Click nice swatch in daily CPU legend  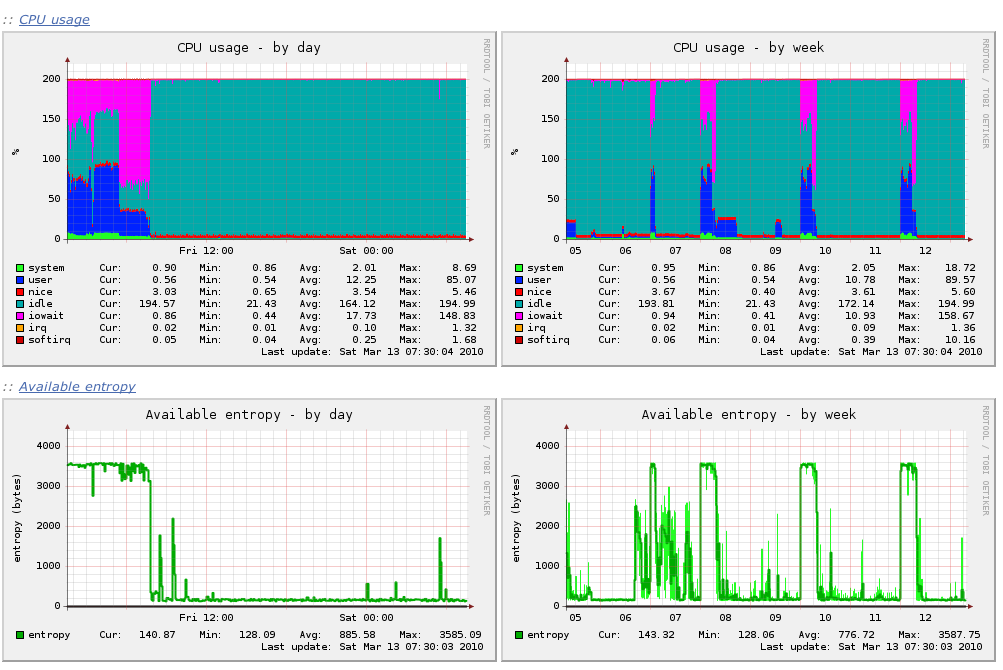(x=20, y=292)
